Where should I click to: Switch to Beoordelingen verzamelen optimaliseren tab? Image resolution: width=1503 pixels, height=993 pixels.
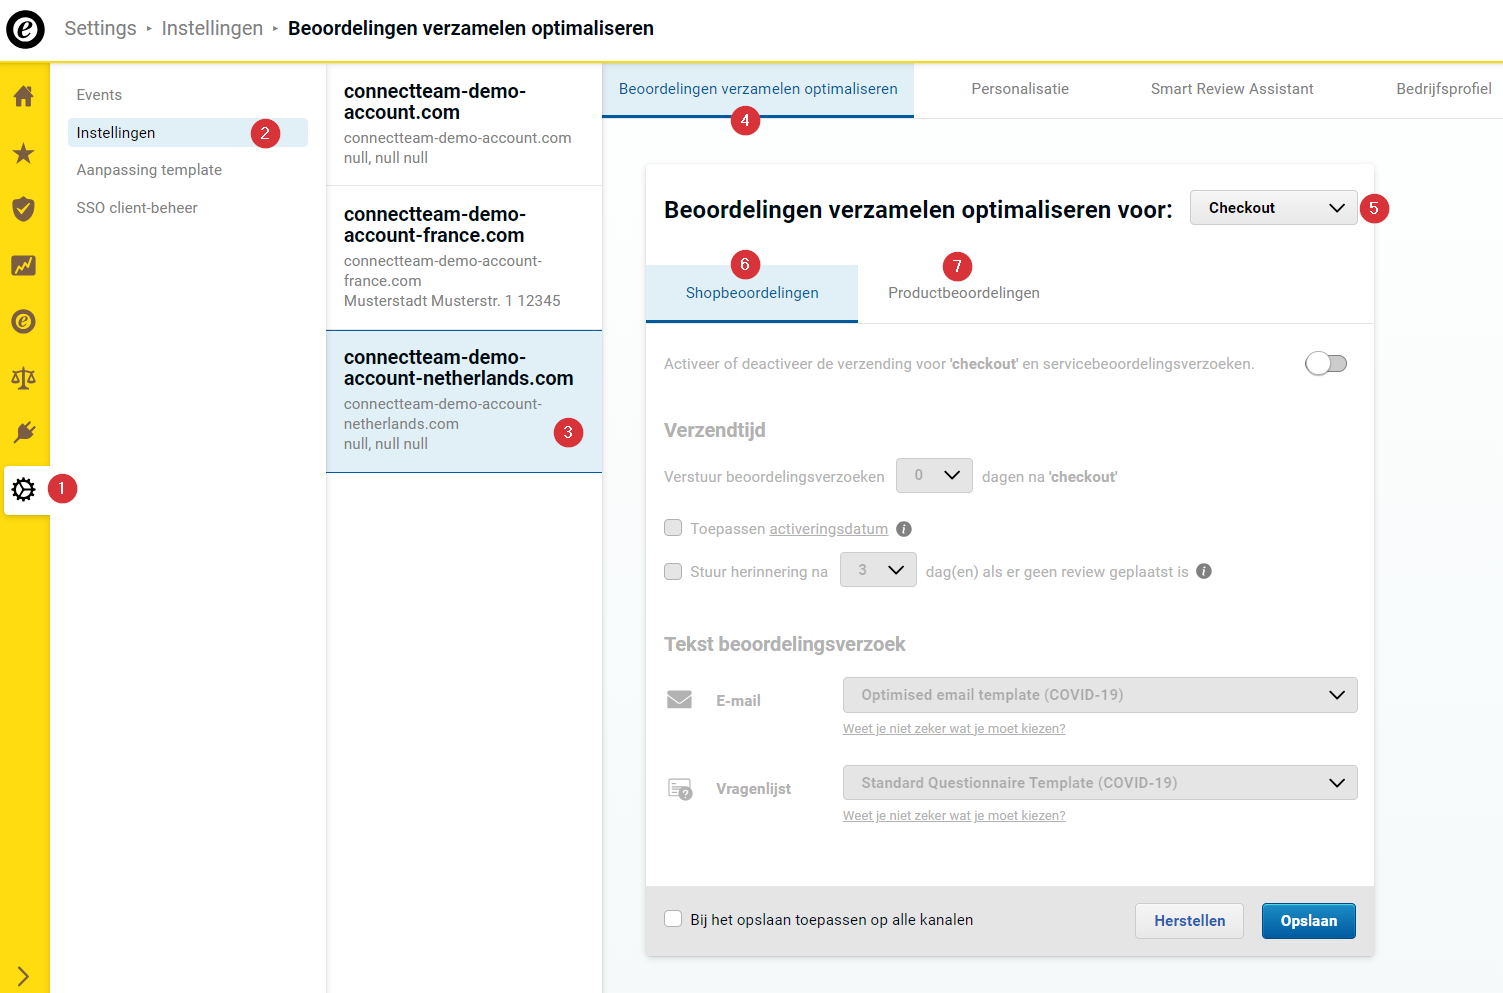coord(758,89)
